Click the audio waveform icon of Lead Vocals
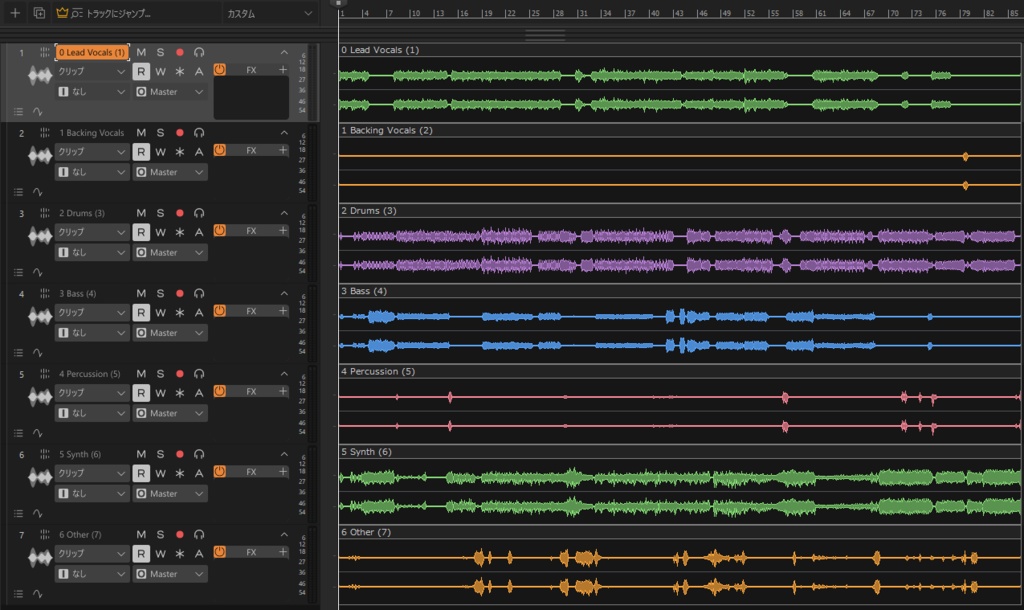This screenshot has height=610, width=1024. (40, 76)
